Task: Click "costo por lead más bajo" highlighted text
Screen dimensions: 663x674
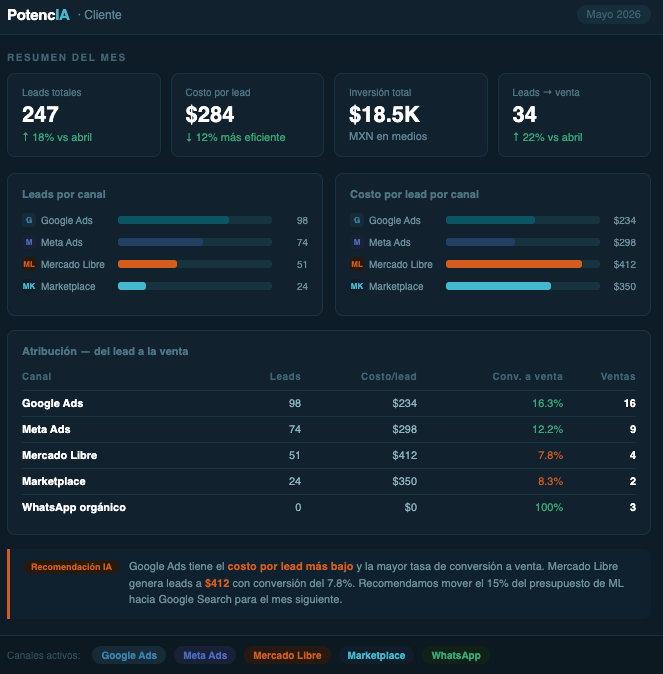Action: pyautogui.click(x=290, y=567)
